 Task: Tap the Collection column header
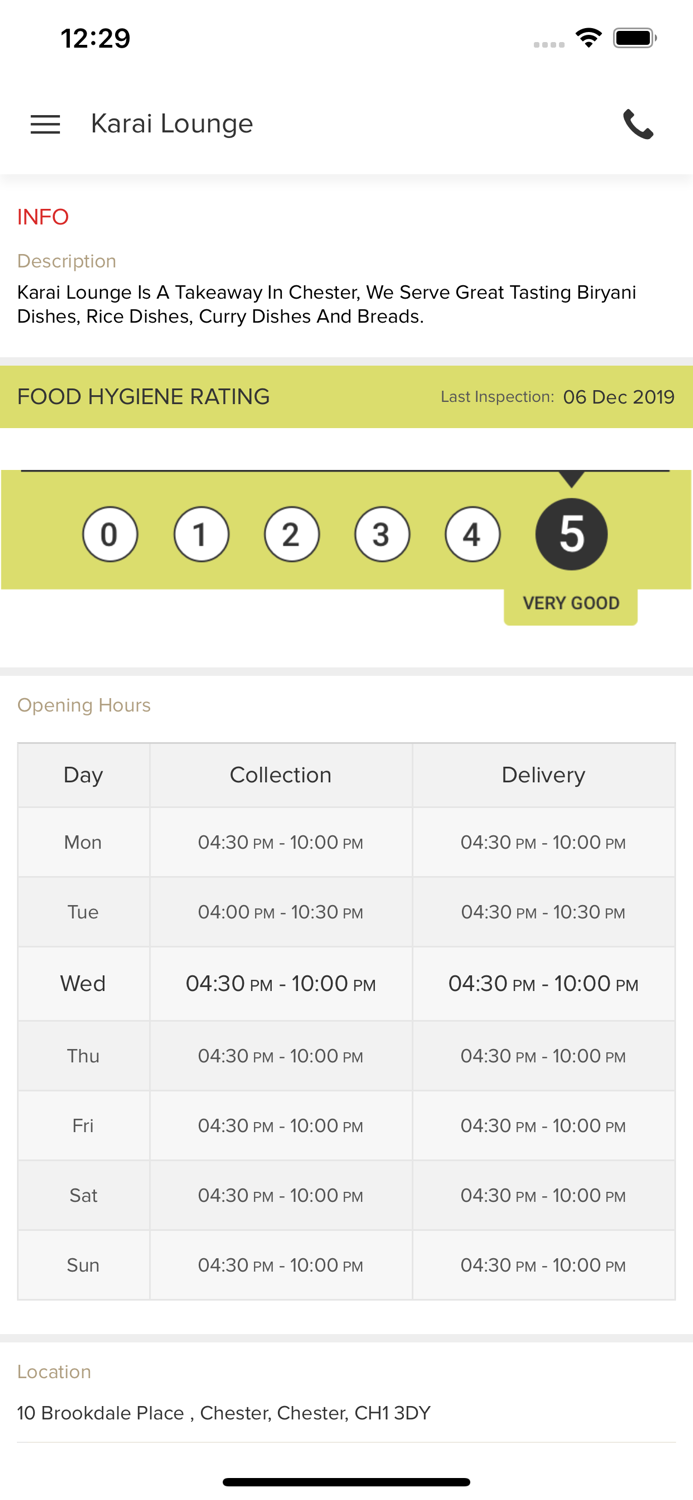[280, 775]
